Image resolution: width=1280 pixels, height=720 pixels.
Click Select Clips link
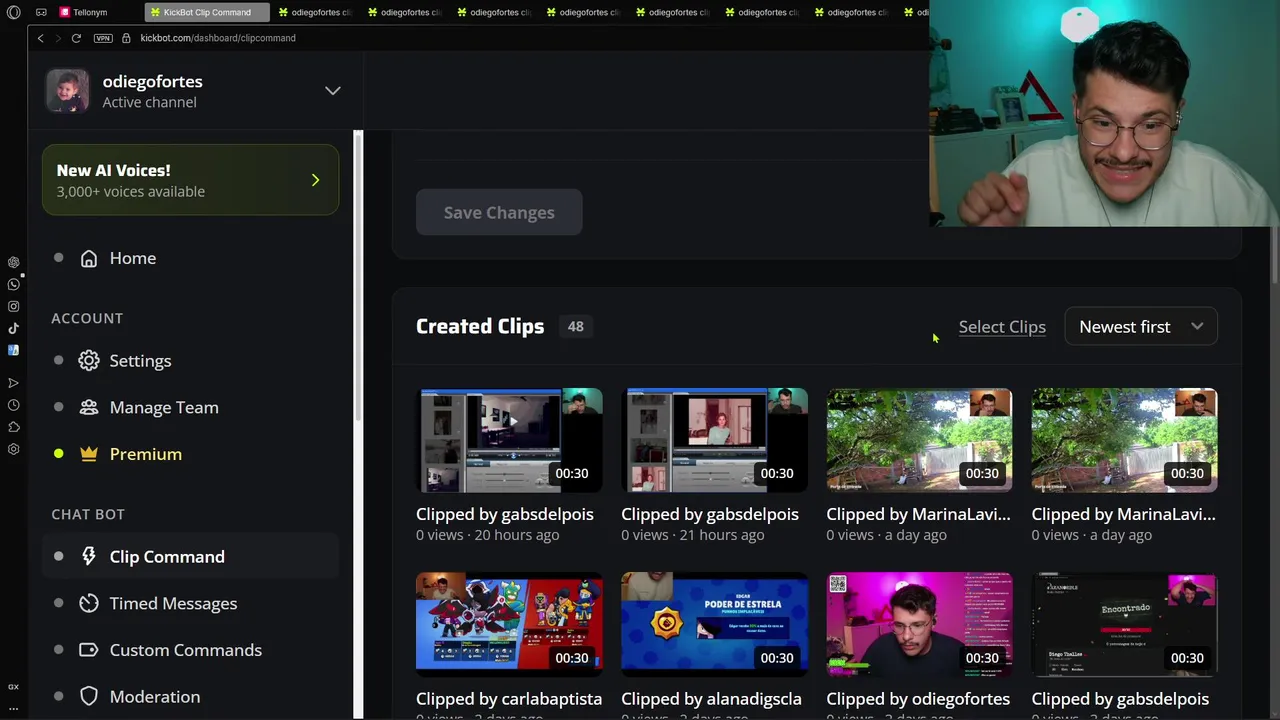click(x=1002, y=327)
